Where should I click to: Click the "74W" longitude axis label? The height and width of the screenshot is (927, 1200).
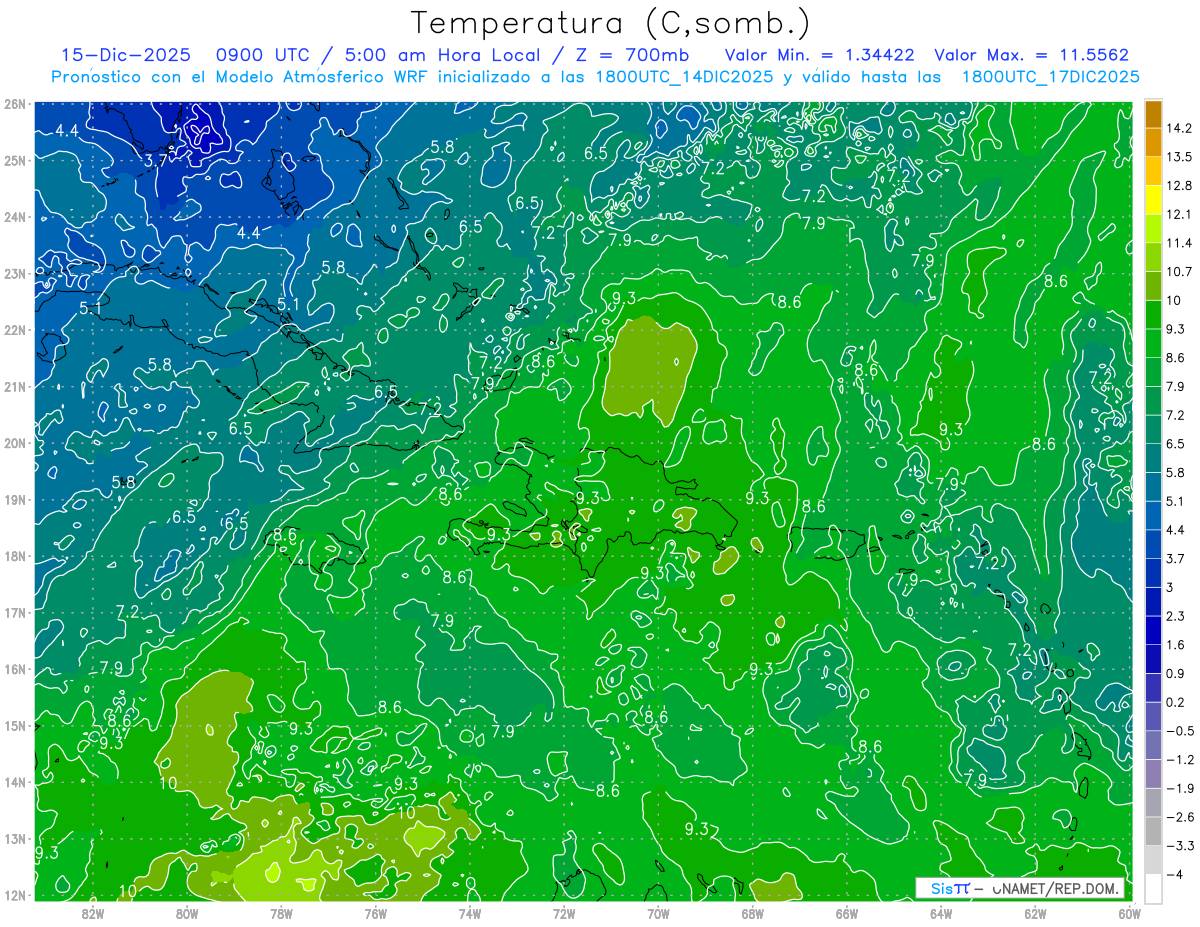(x=470, y=913)
